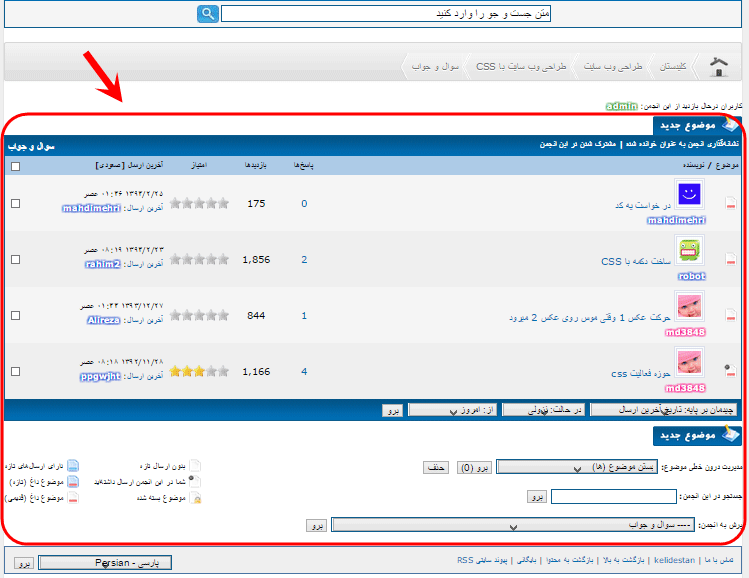Click 'برو' next to forum search field

pyautogui.click(x=537, y=497)
